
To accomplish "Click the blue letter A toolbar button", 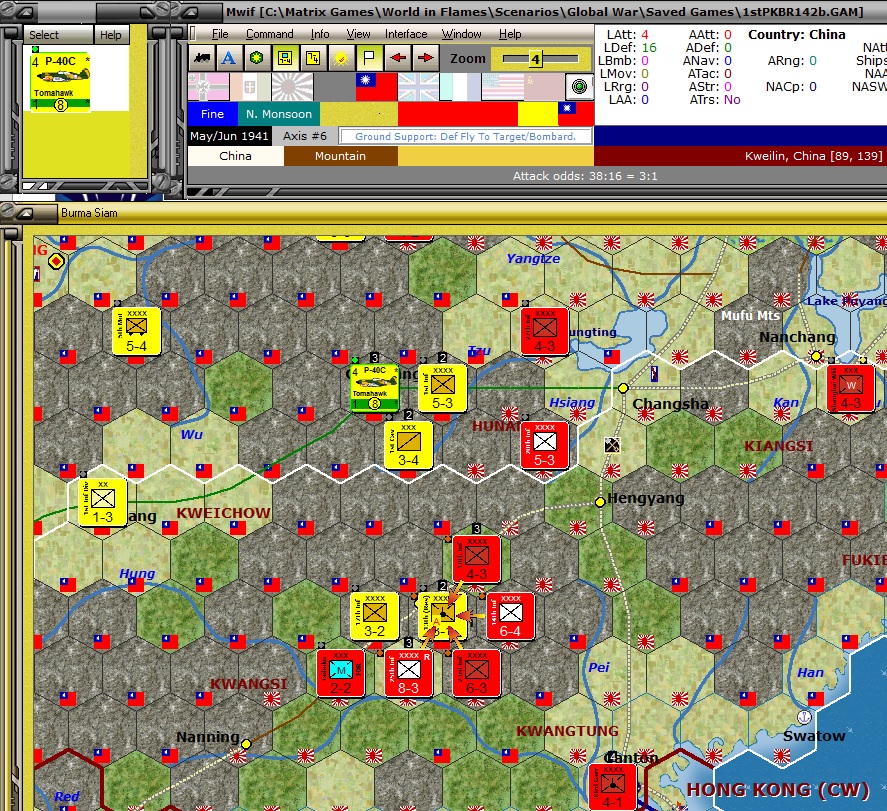I will (229, 58).
